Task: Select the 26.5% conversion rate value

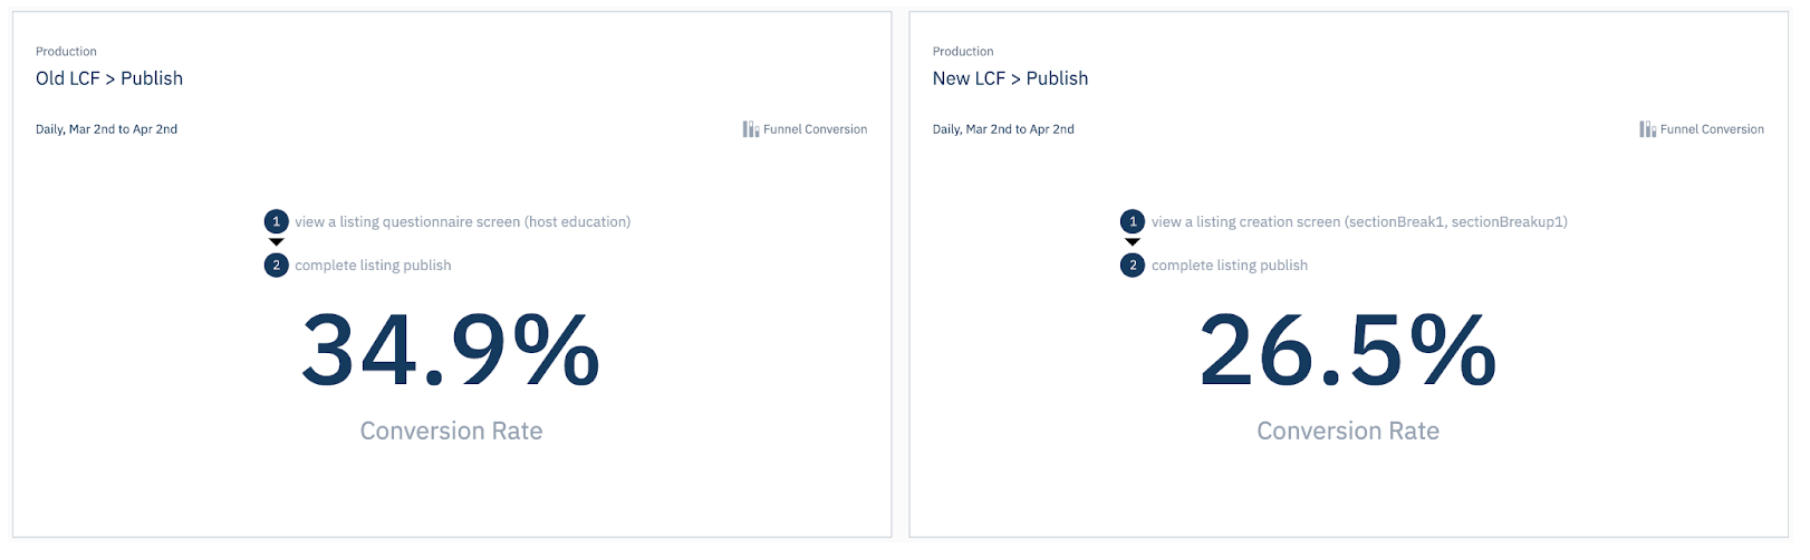Action: [1348, 350]
